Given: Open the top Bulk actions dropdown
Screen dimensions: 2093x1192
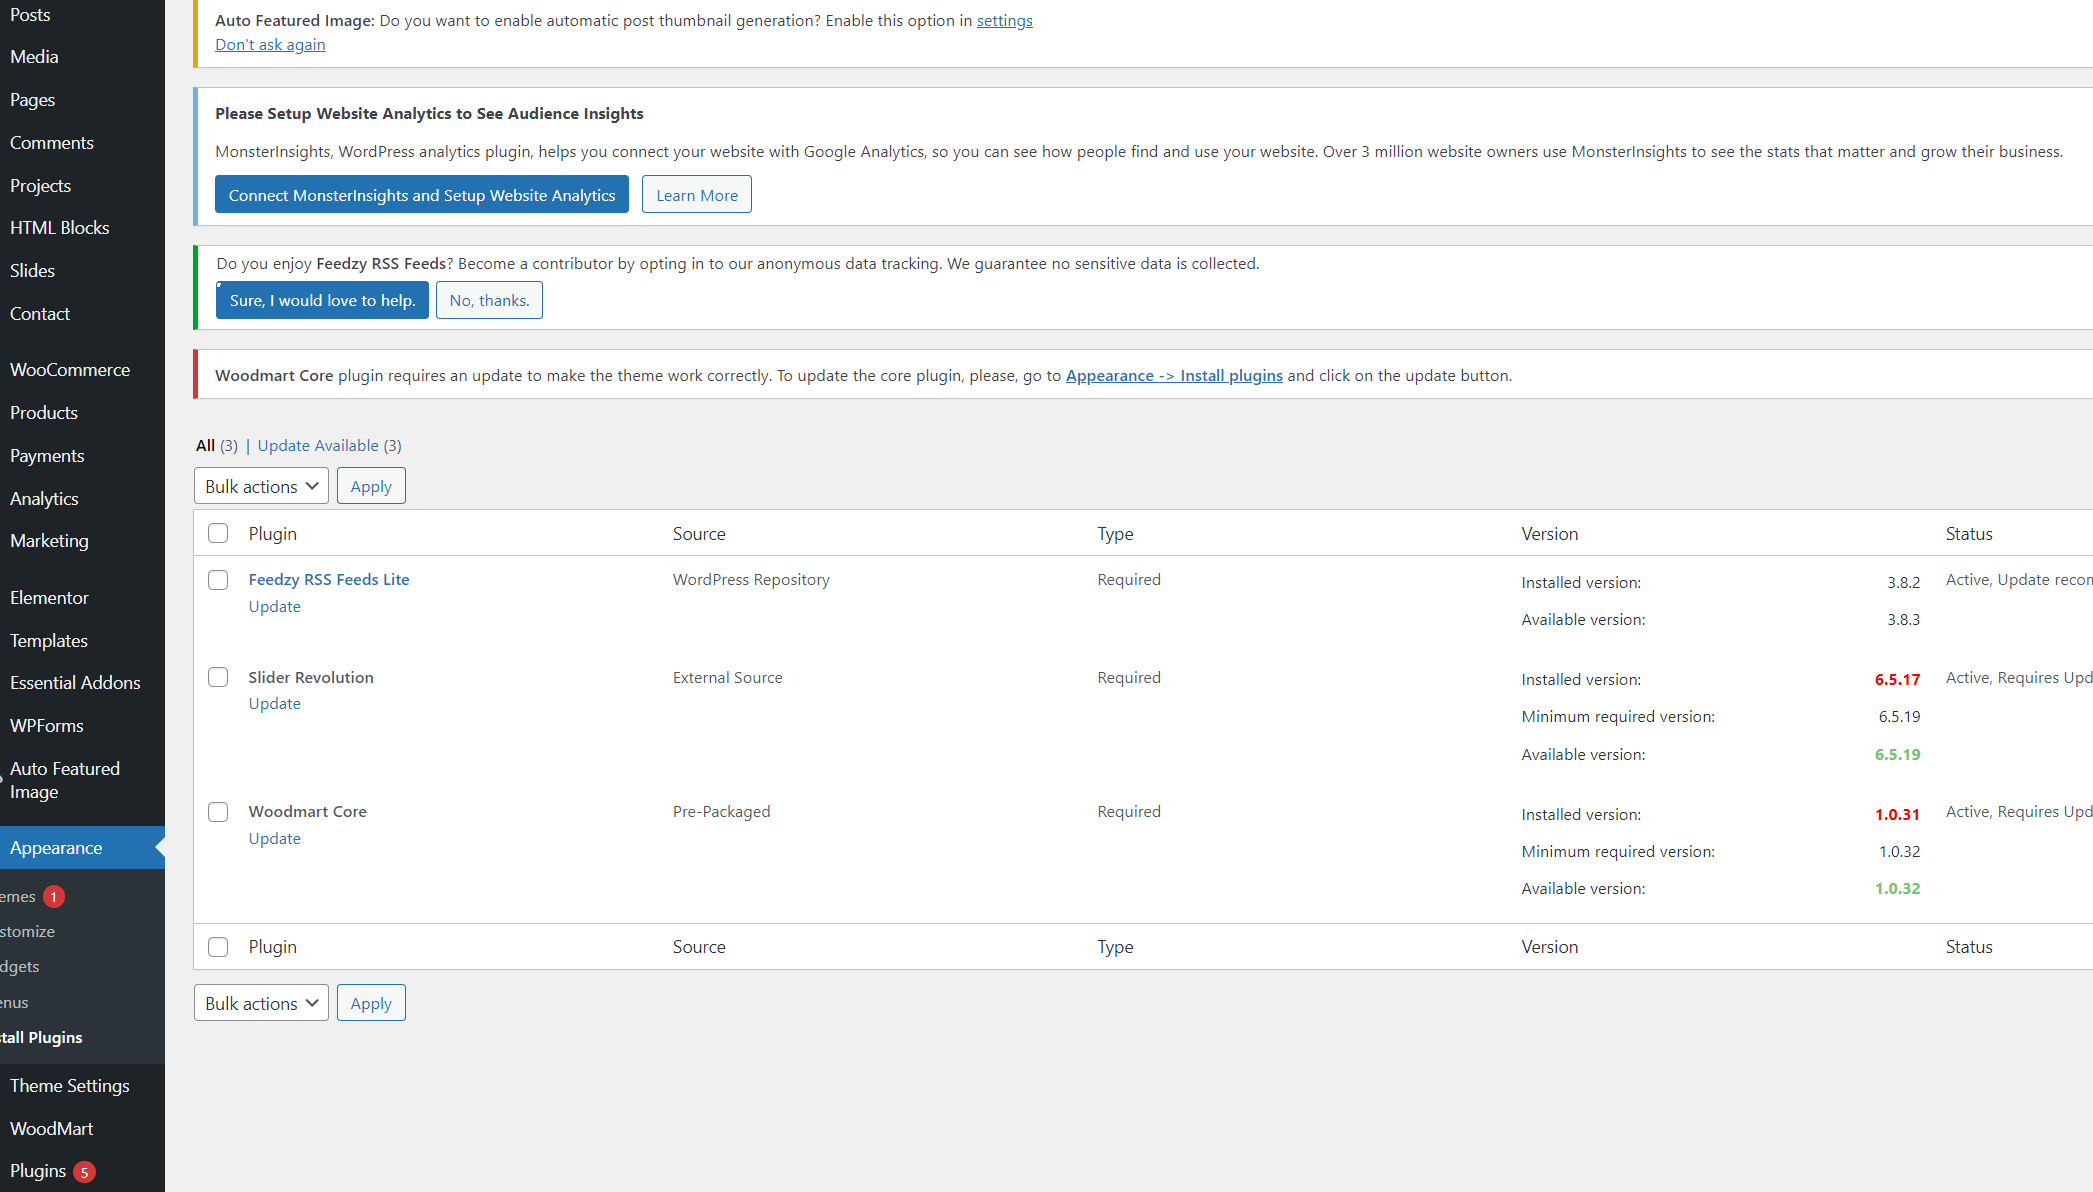Looking at the screenshot, I should pos(261,486).
